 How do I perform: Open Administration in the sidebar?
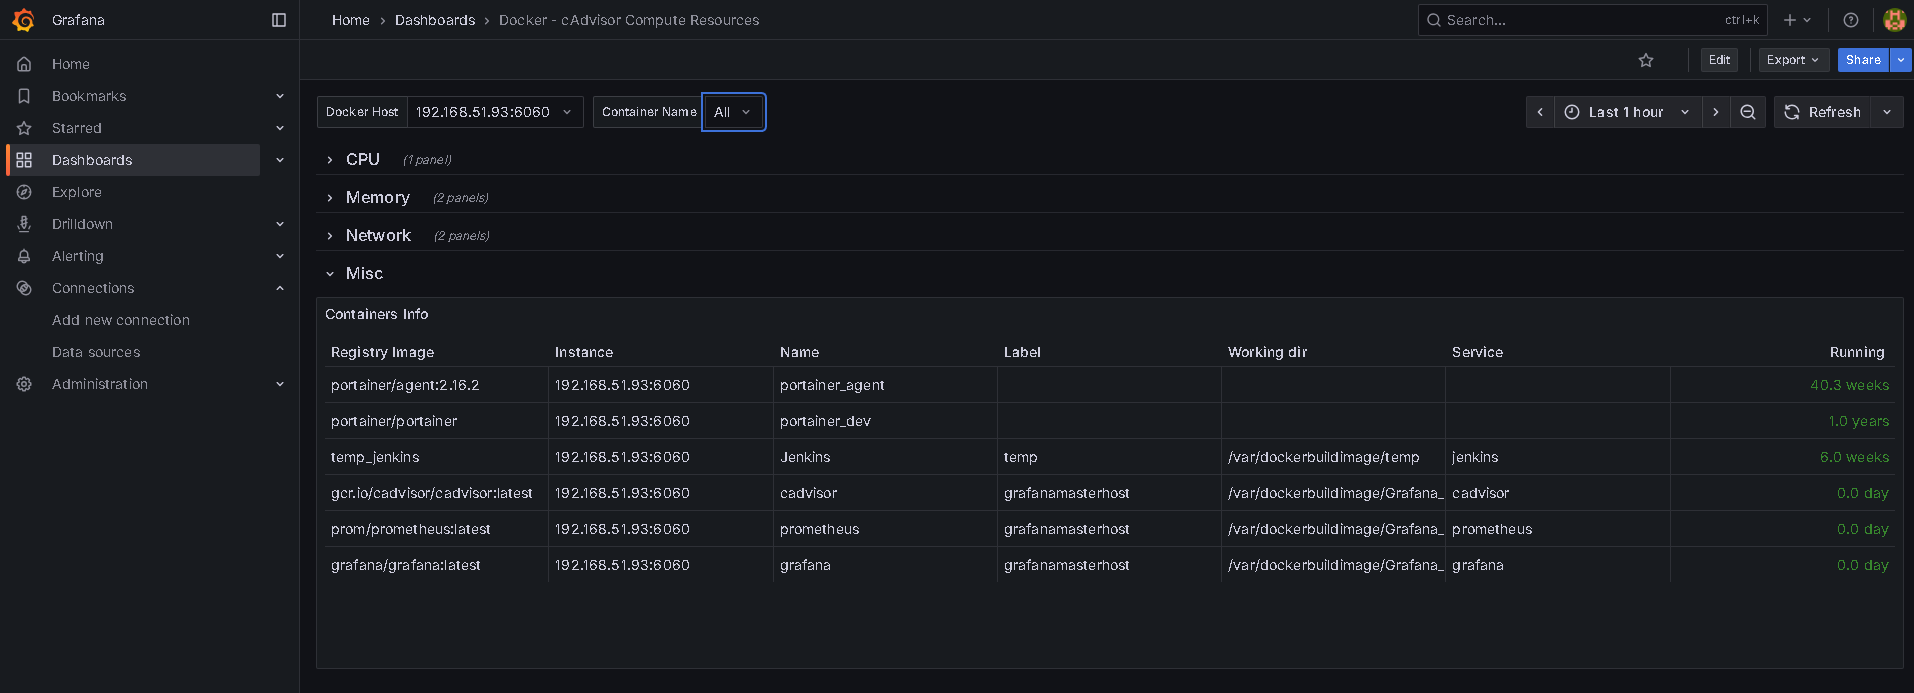100,384
